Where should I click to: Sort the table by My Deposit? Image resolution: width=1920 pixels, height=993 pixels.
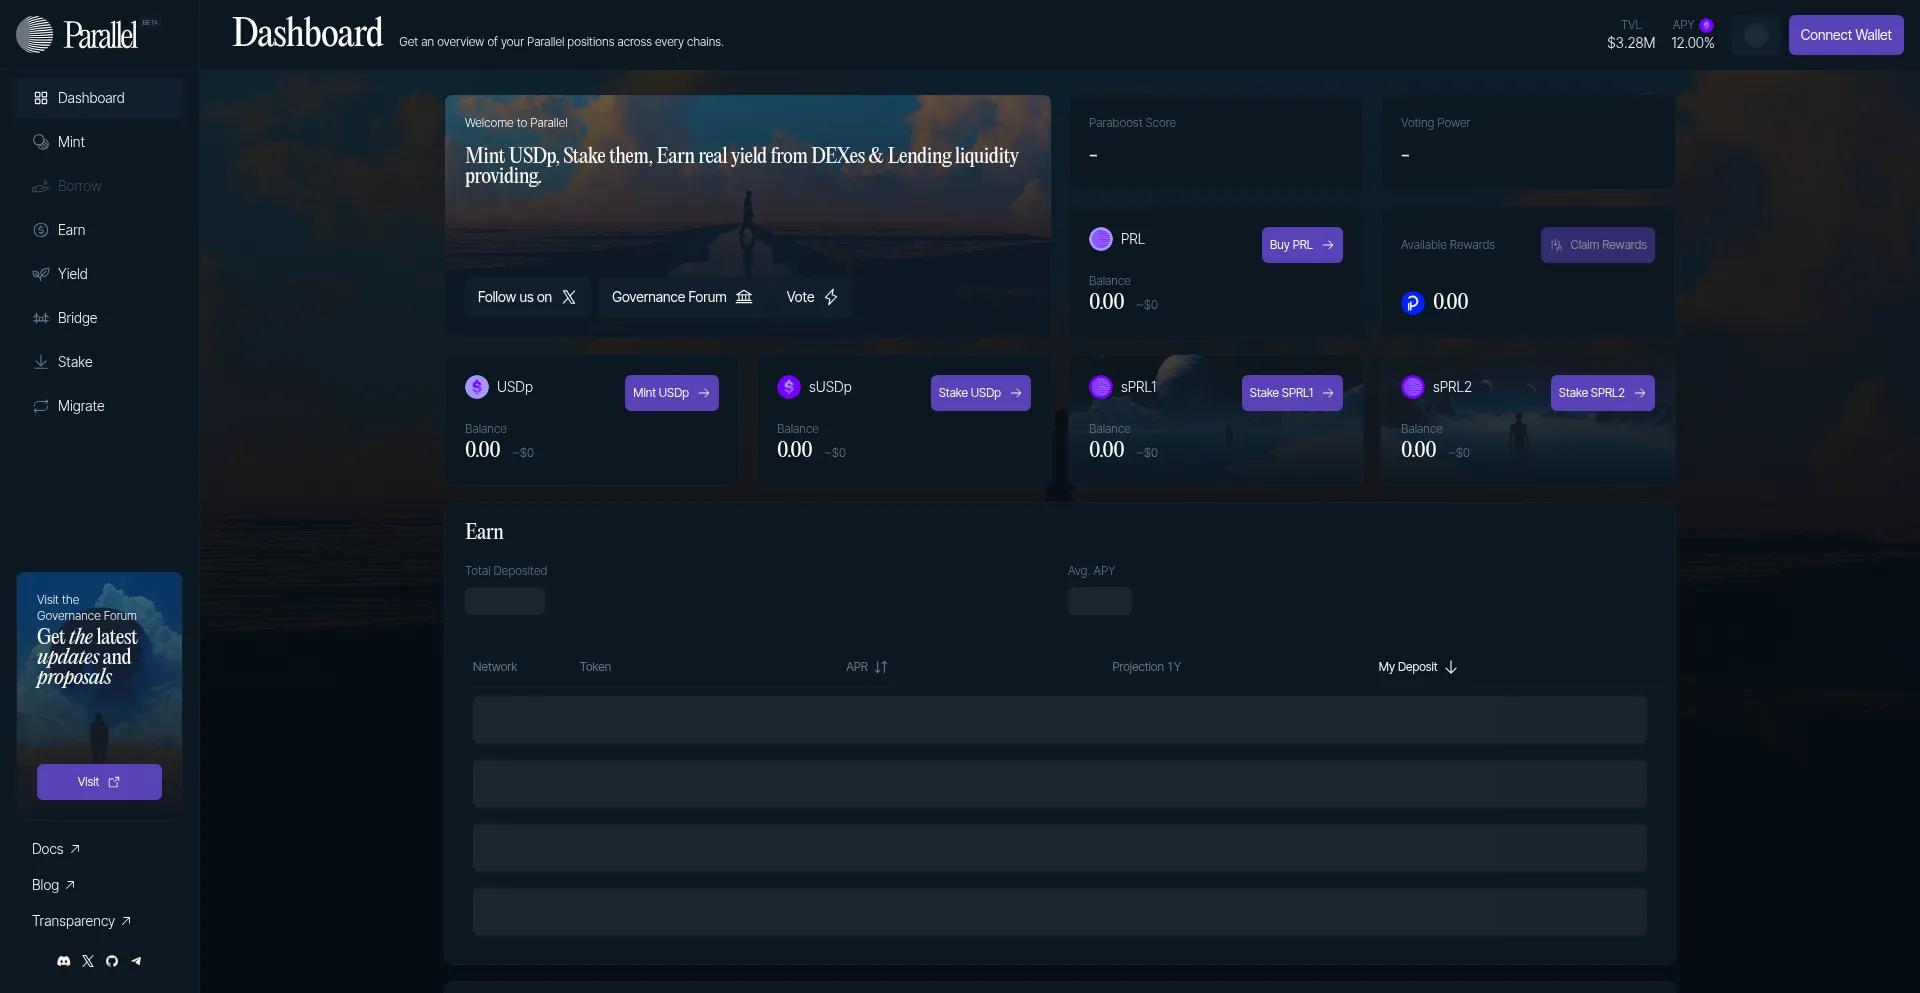tap(1417, 667)
